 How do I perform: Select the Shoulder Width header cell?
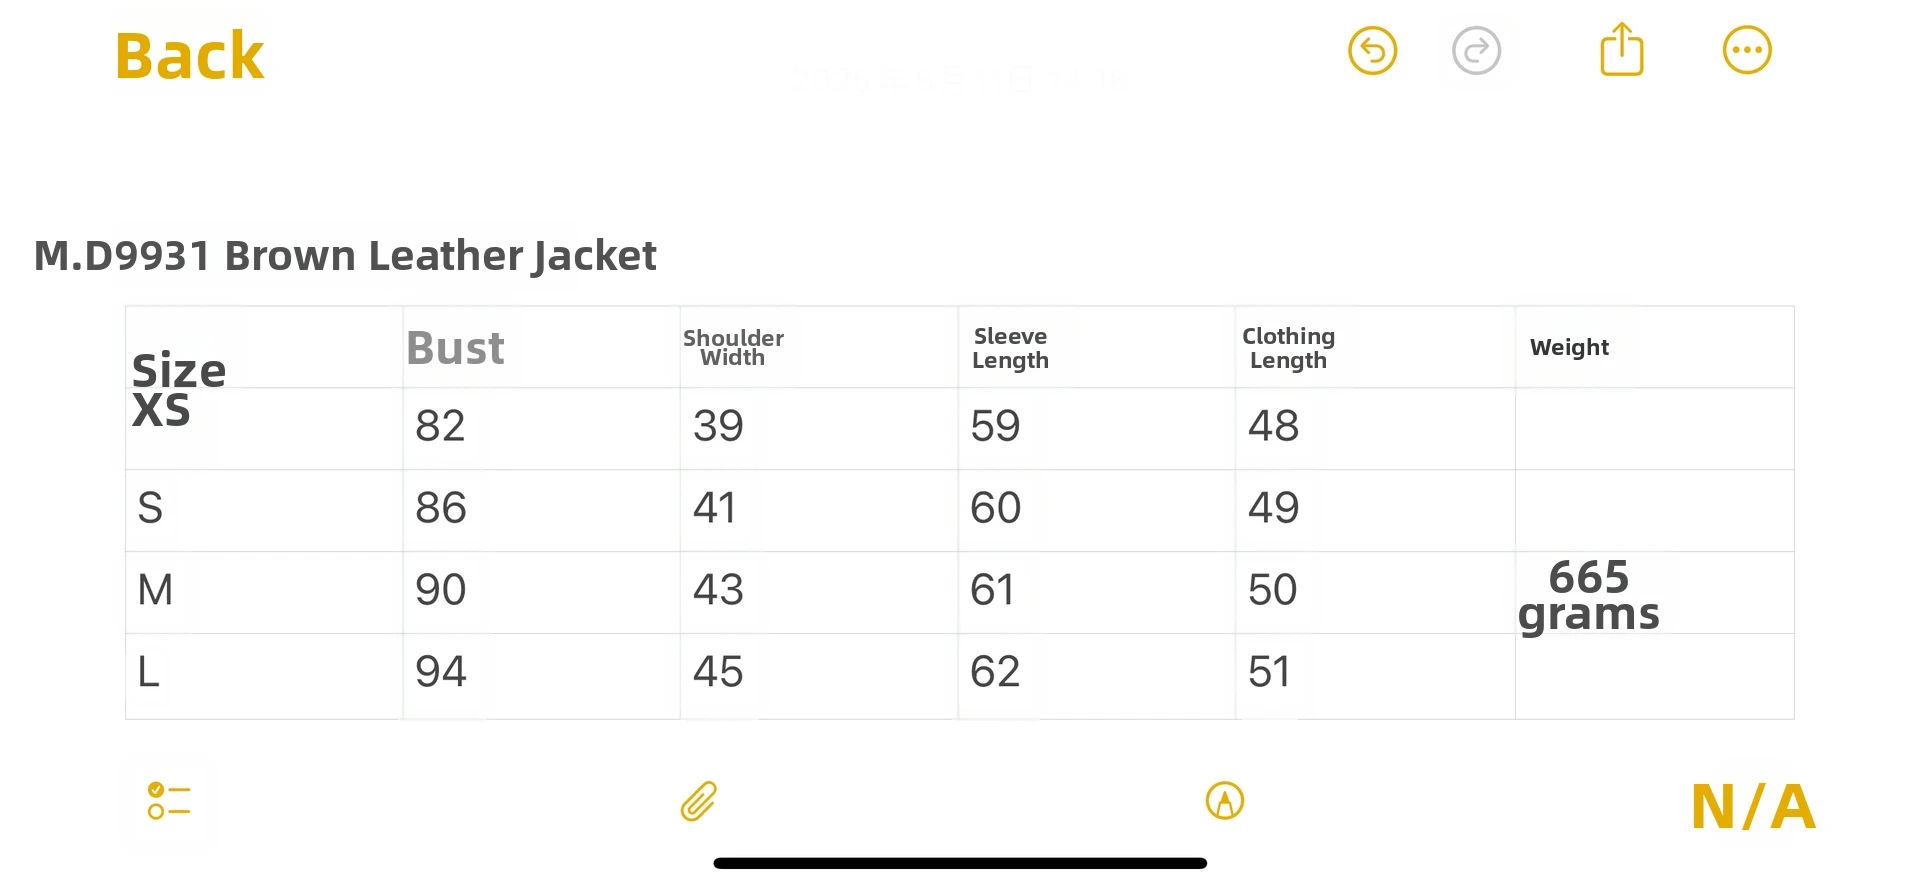733,347
